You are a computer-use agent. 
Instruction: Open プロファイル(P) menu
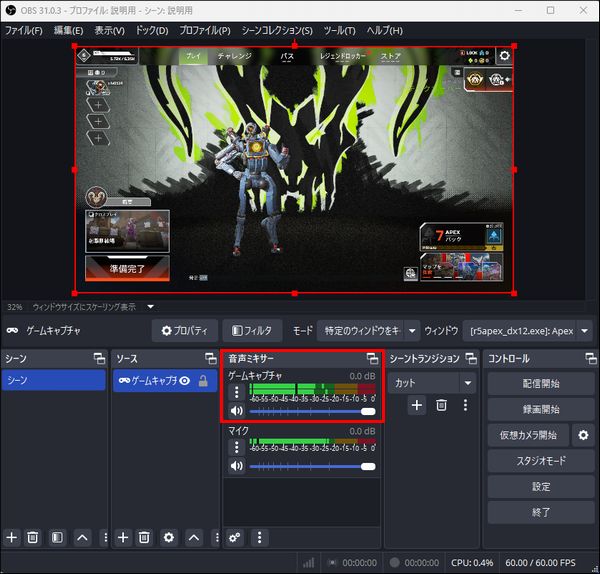click(205, 30)
